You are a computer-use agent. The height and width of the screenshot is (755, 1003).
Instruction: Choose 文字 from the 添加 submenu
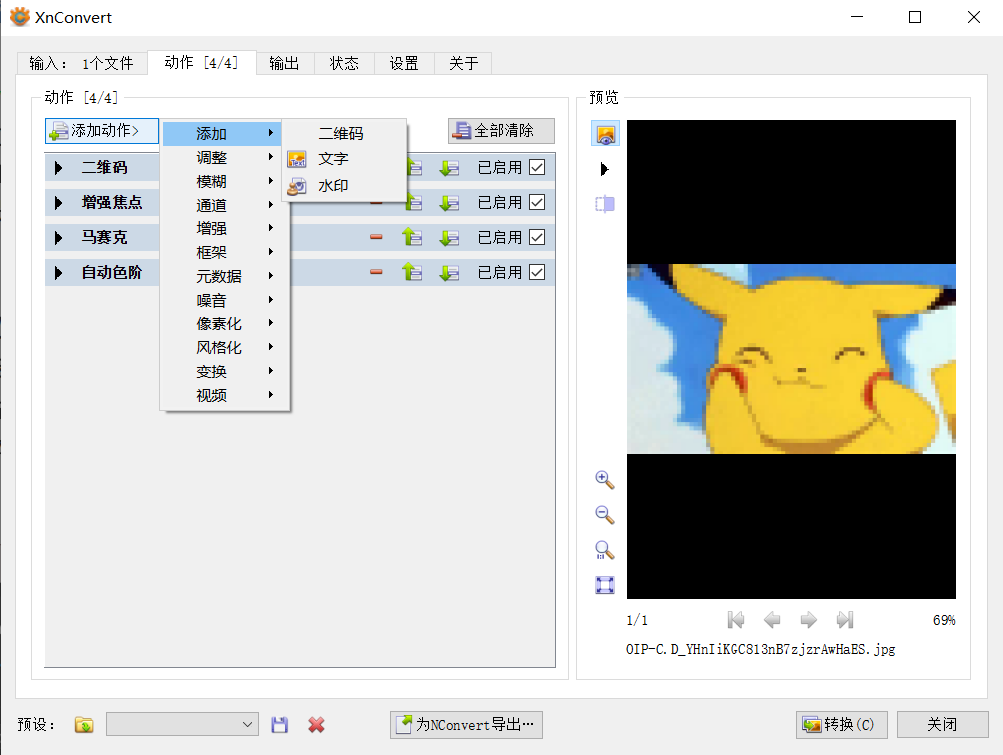pos(344,159)
